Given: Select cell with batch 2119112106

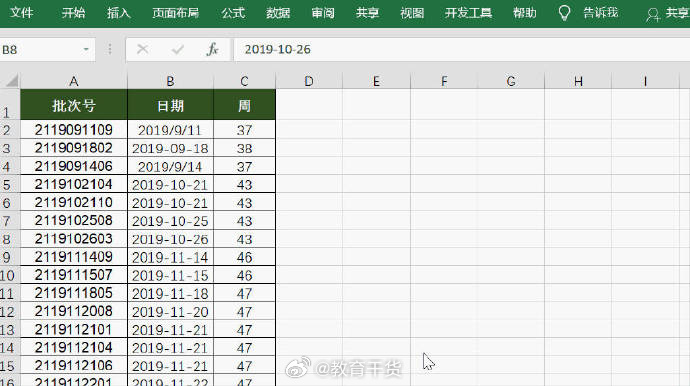Looking at the screenshot, I should pos(74,365).
